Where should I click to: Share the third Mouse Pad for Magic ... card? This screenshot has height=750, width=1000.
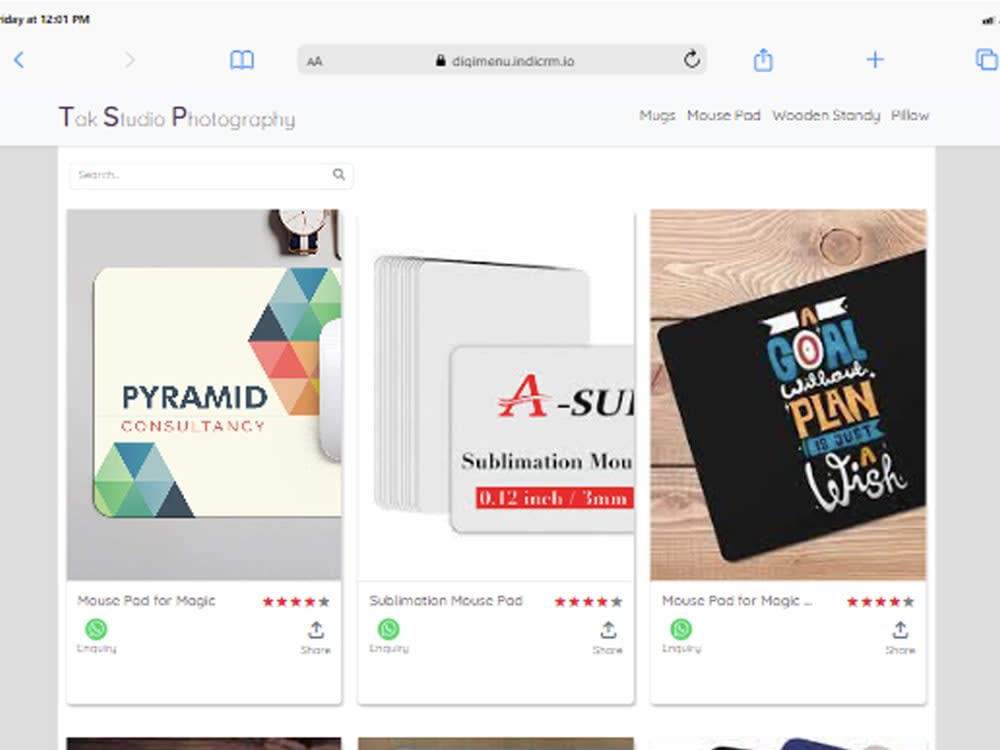(900, 638)
